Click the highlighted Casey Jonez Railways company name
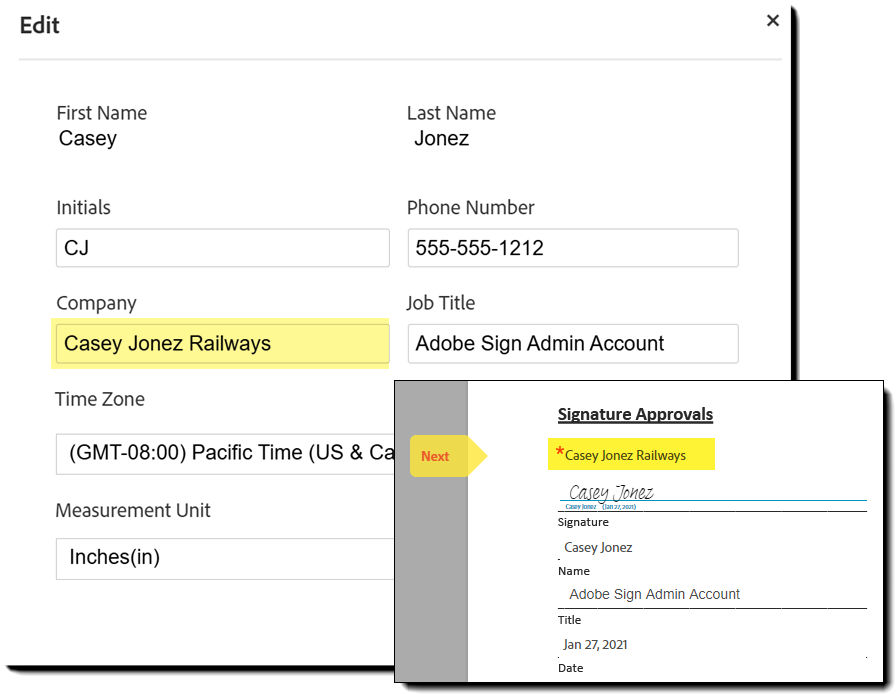Screen dimensions: 896x694 point(628,455)
